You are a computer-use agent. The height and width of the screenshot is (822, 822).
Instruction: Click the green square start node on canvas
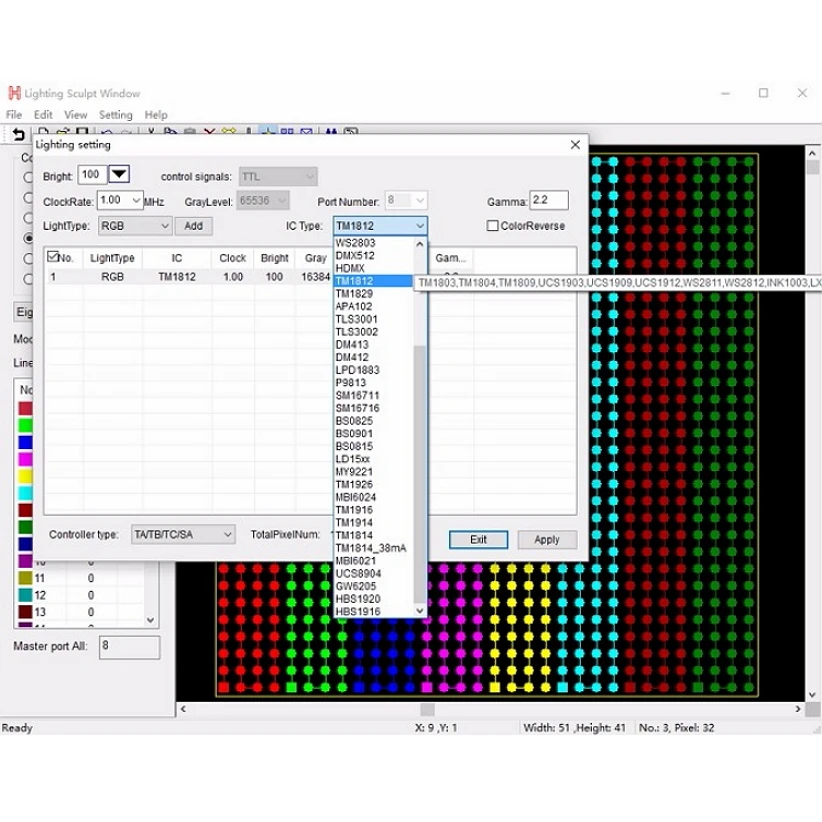pos(291,687)
